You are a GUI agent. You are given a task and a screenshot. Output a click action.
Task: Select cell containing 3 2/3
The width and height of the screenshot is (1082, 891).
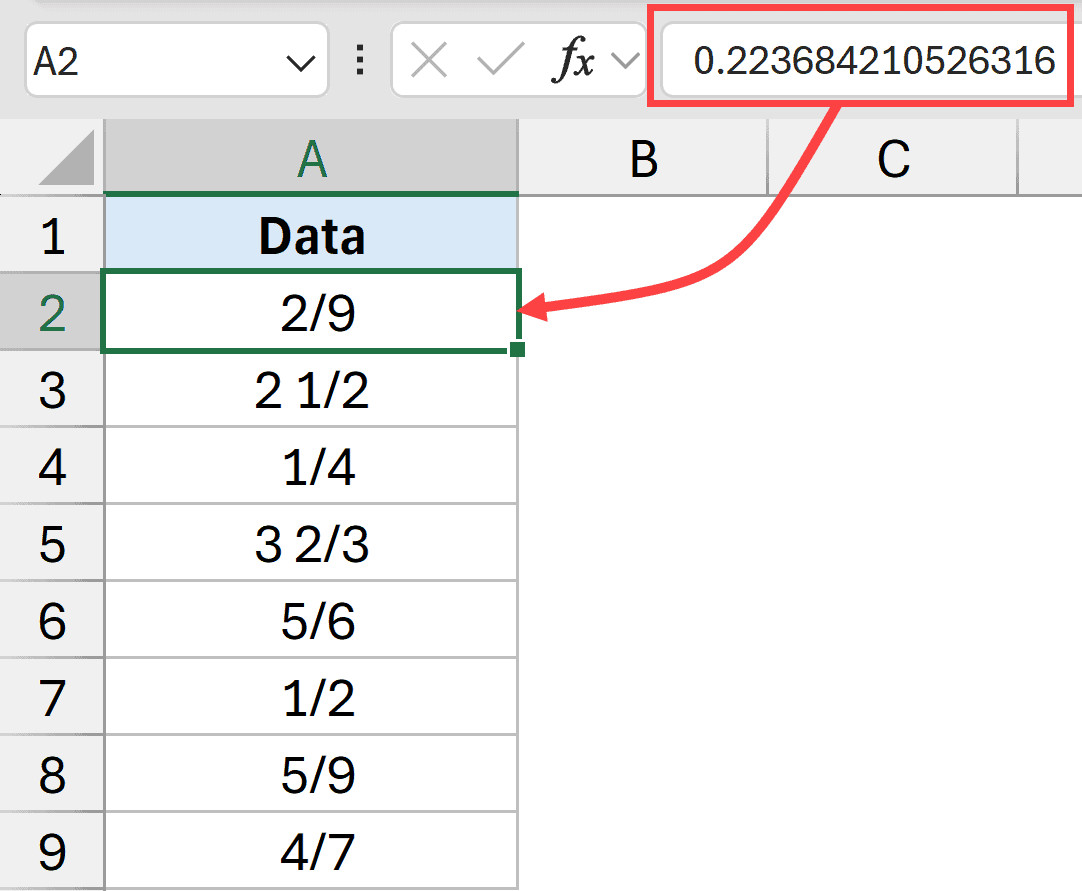click(x=311, y=544)
